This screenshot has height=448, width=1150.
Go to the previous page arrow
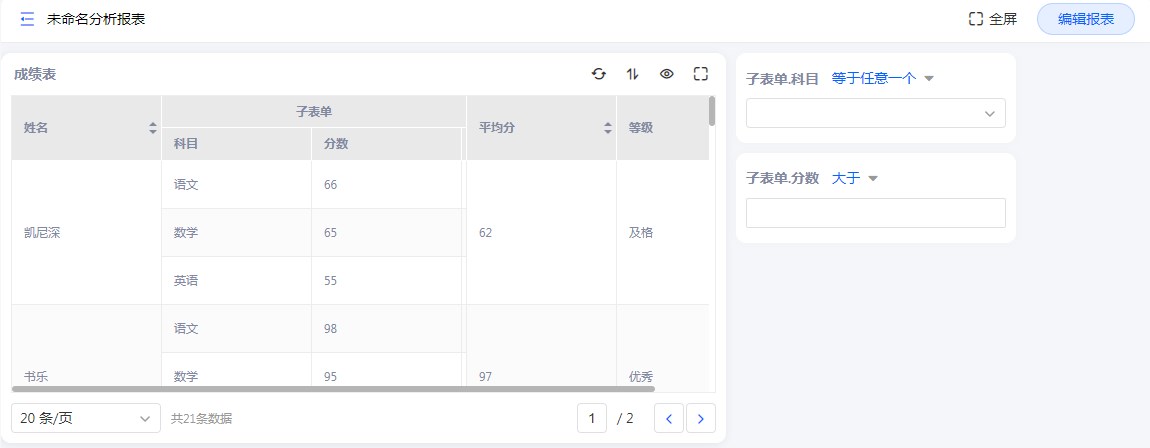668,418
